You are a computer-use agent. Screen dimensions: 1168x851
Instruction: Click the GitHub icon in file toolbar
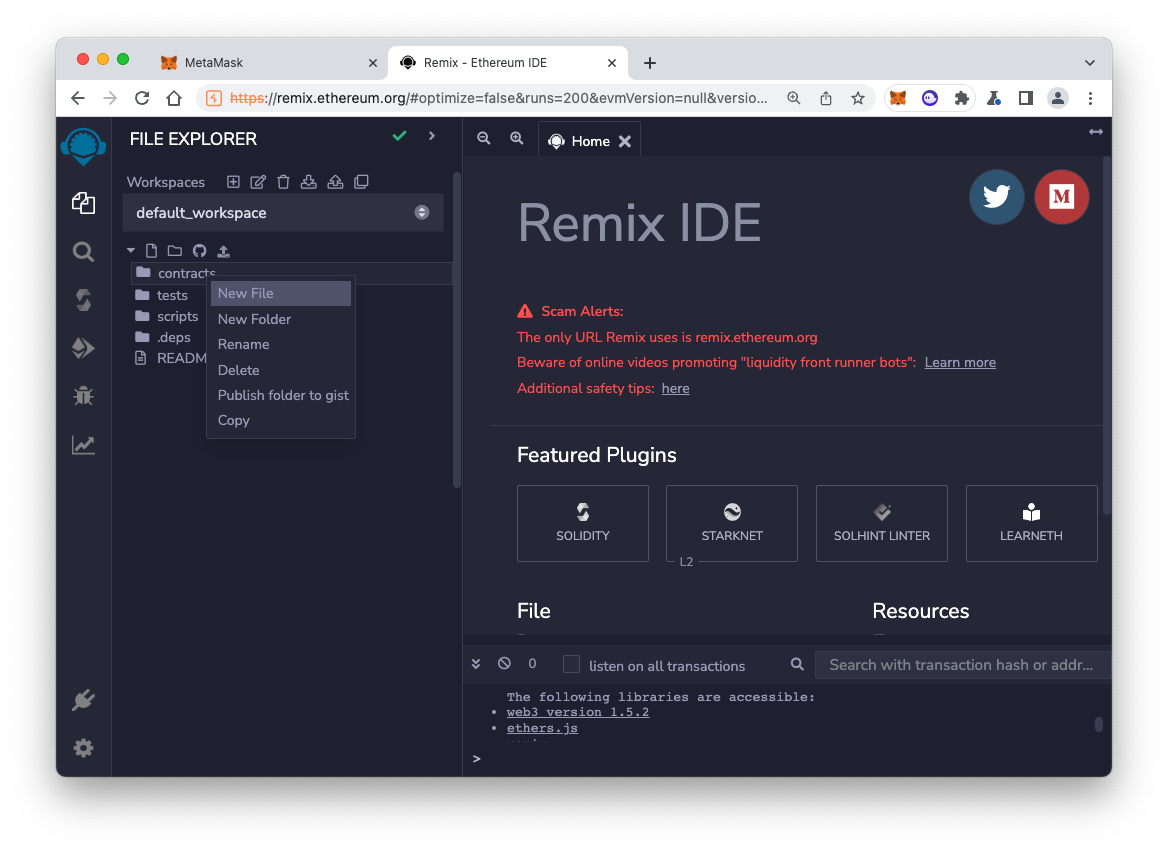pyautogui.click(x=199, y=251)
